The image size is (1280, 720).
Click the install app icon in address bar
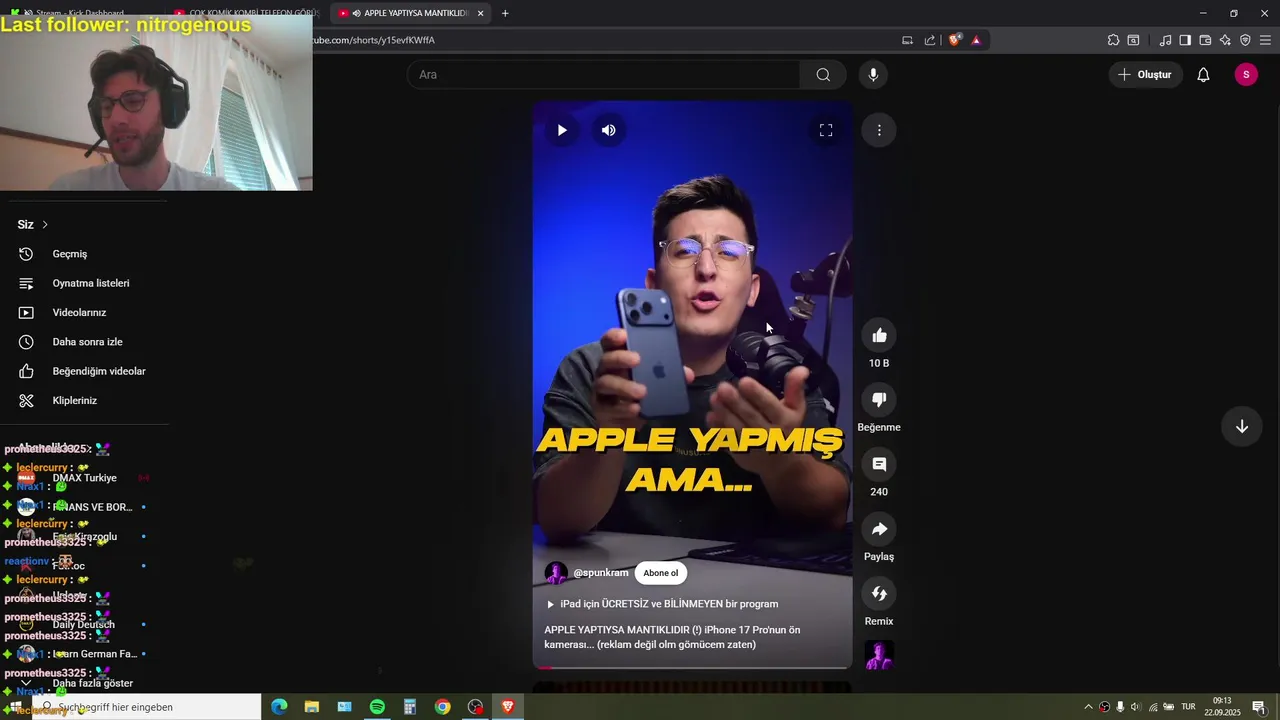[x=907, y=40]
